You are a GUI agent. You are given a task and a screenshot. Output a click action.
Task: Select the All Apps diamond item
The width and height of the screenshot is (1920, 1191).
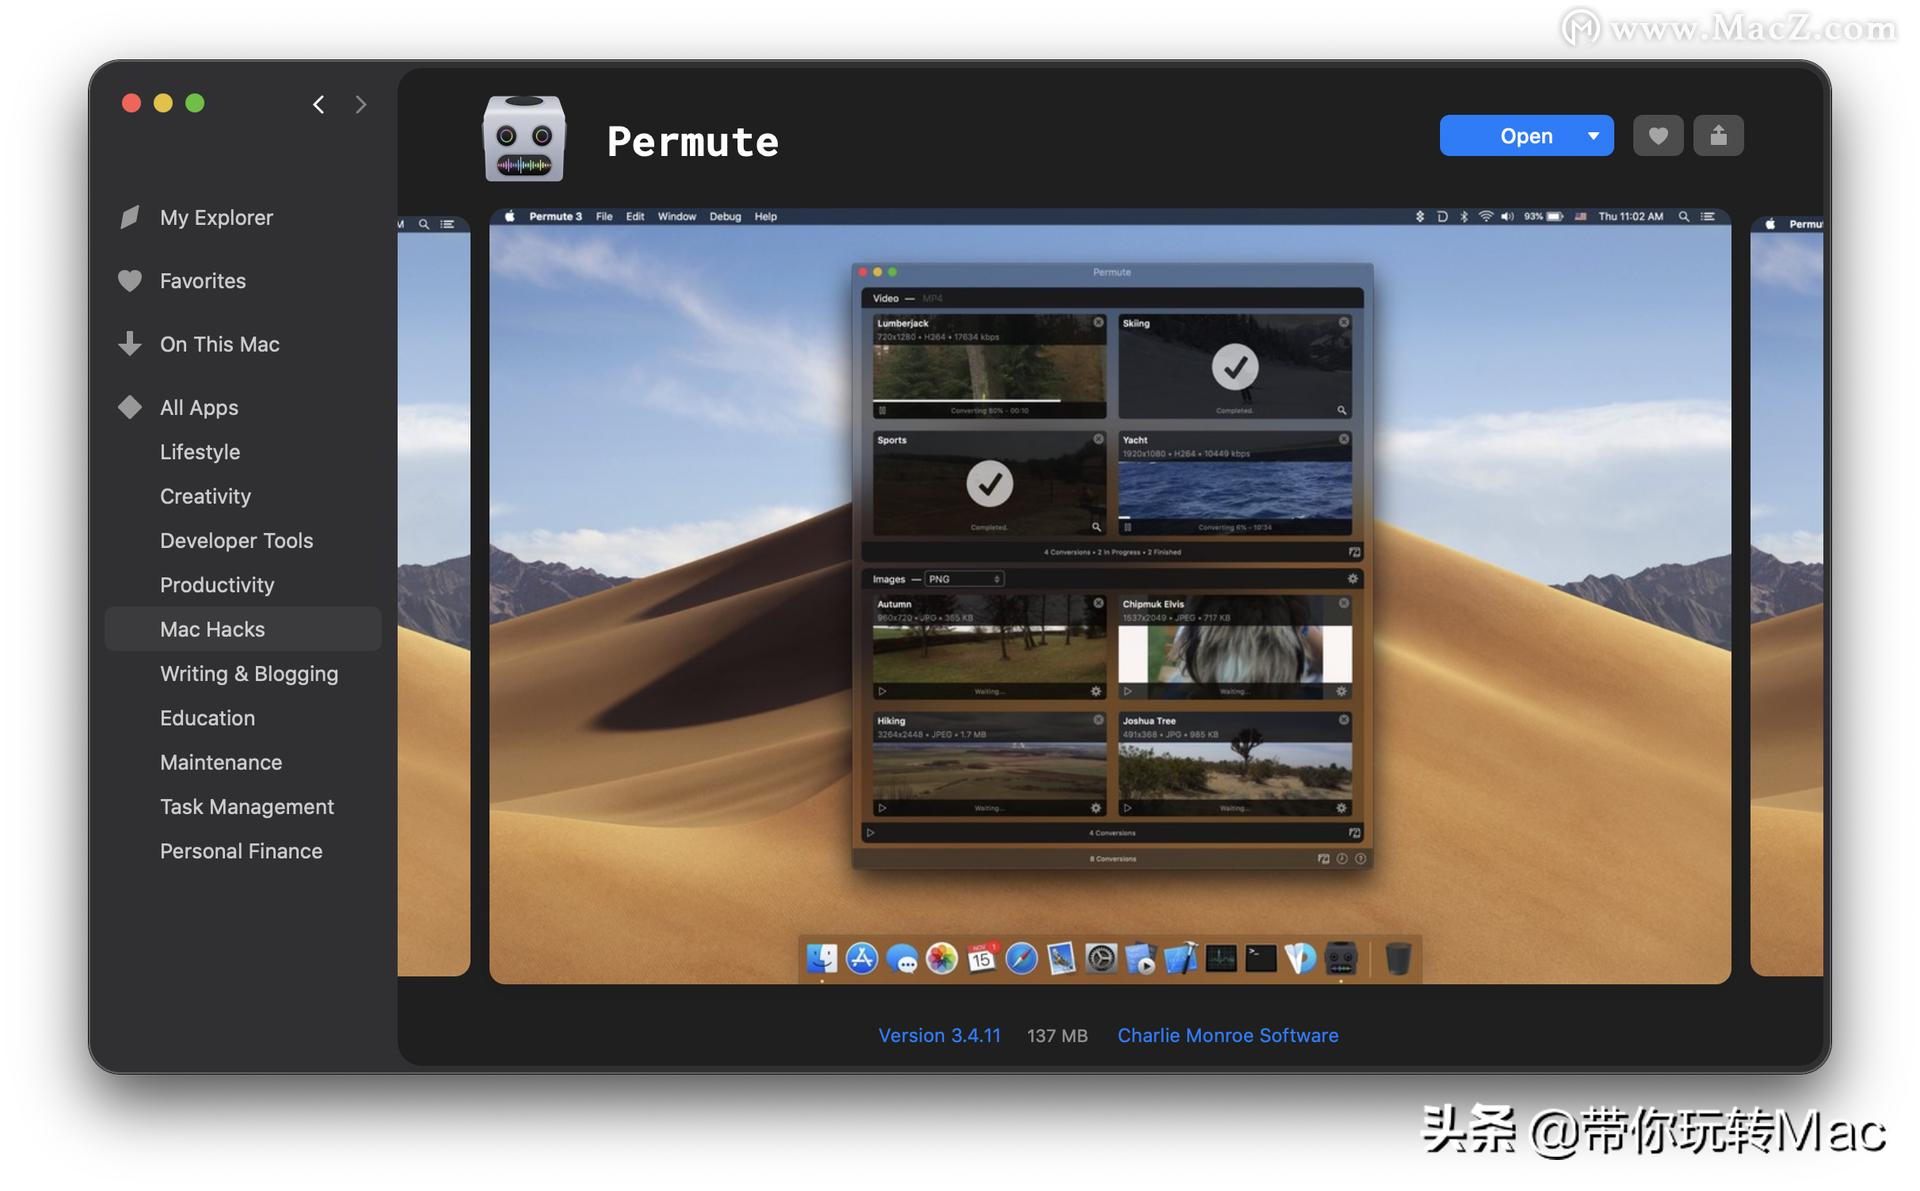(x=198, y=408)
